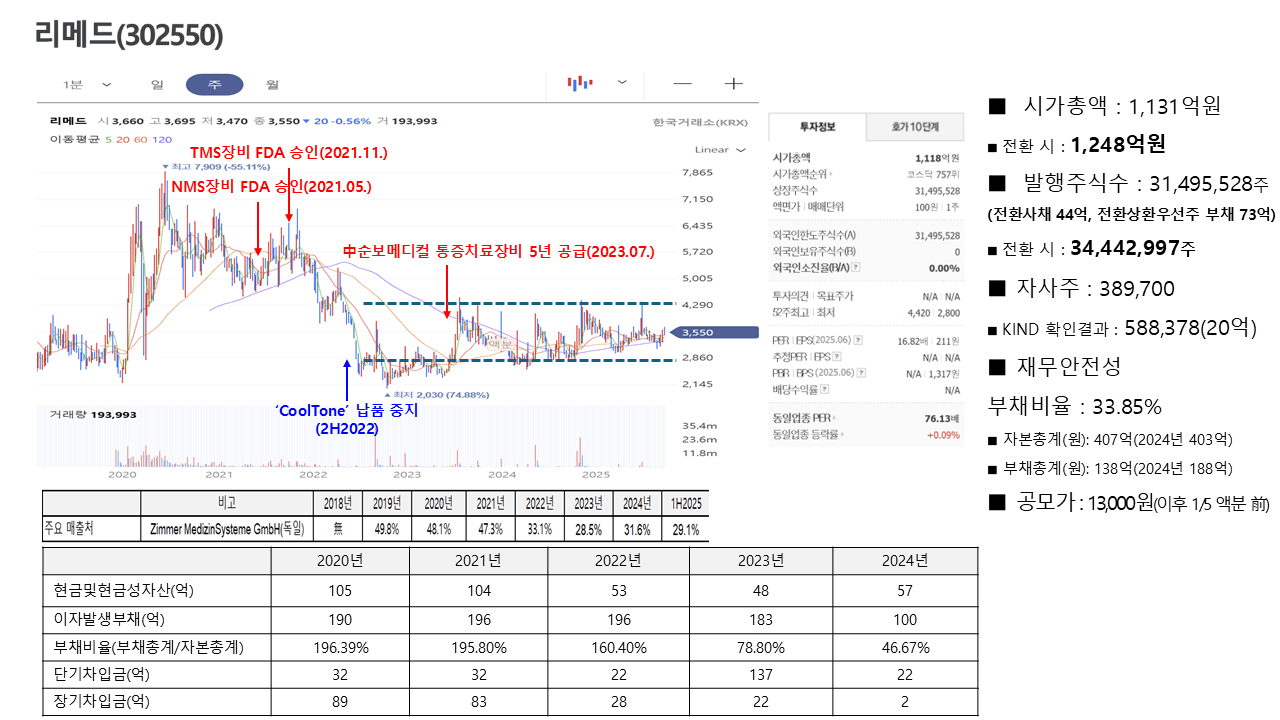Screen dimensions: 1280x720
Task: Select the 일 daily chart interval
Action: [x=157, y=85]
